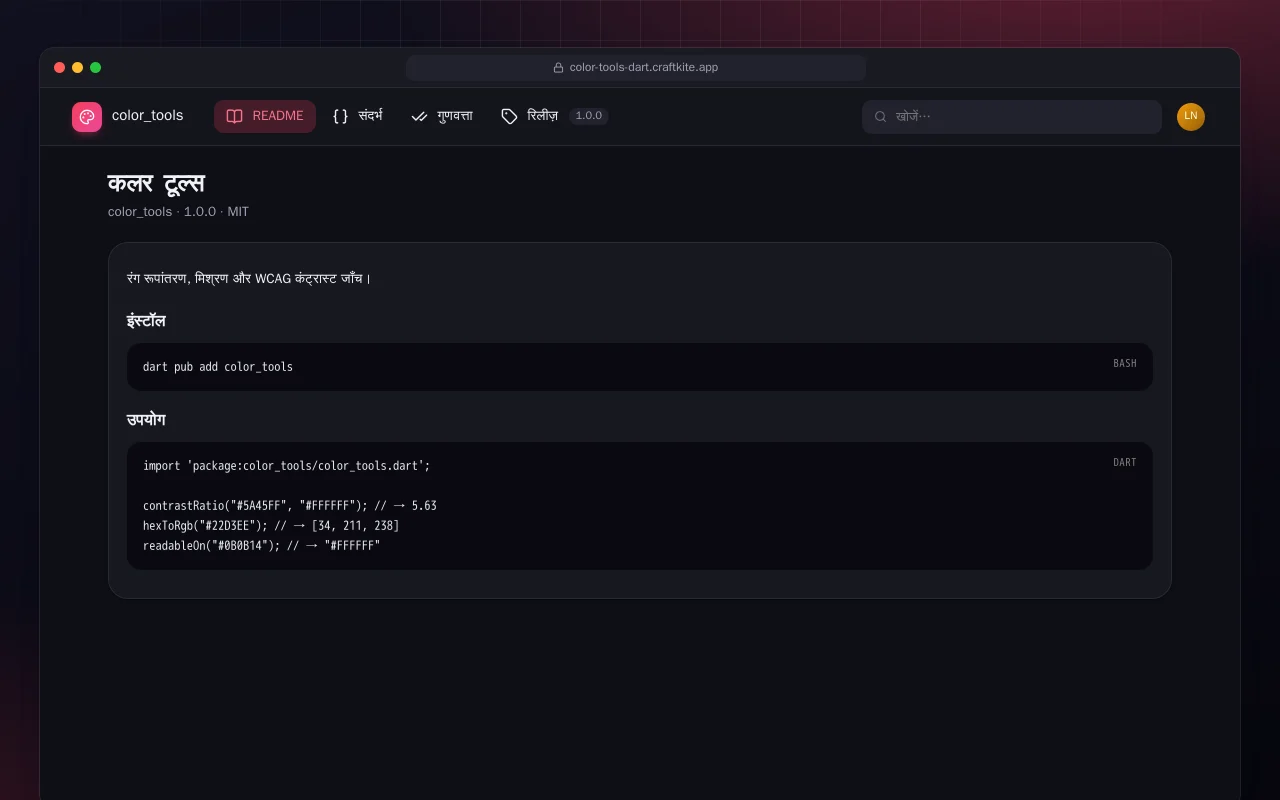
Task: Click the 1.0.0 version badge
Action: coord(589,116)
